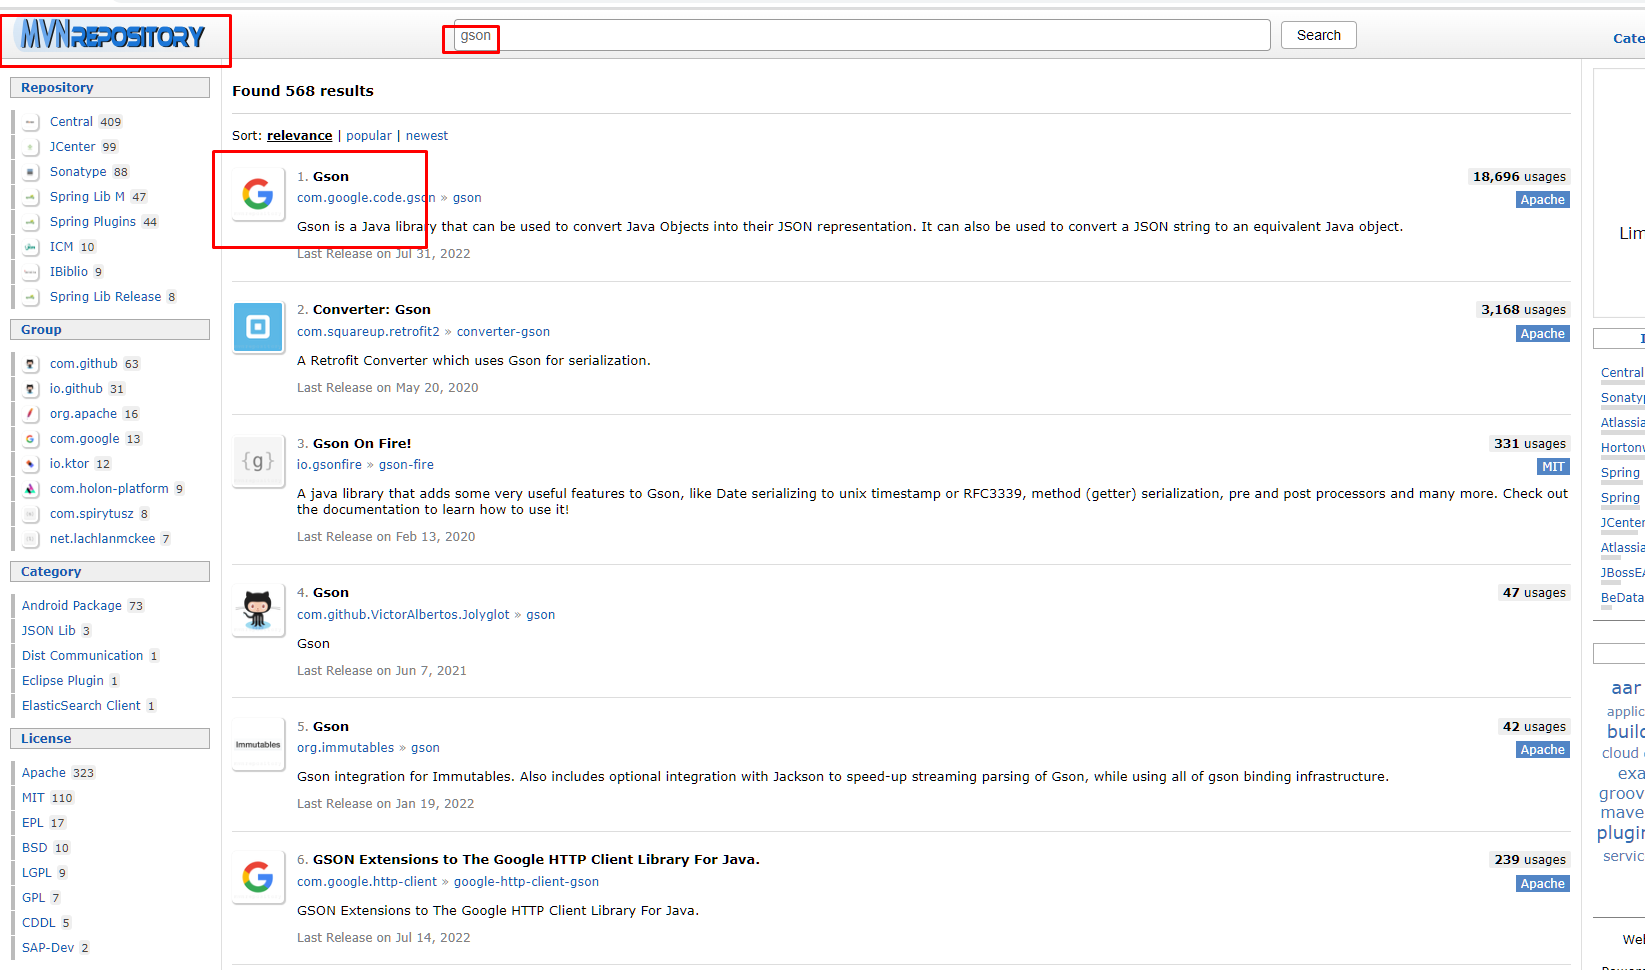This screenshot has height=970, width=1645.
Task: Sort results by newest
Action: click(x=427, y=136)
